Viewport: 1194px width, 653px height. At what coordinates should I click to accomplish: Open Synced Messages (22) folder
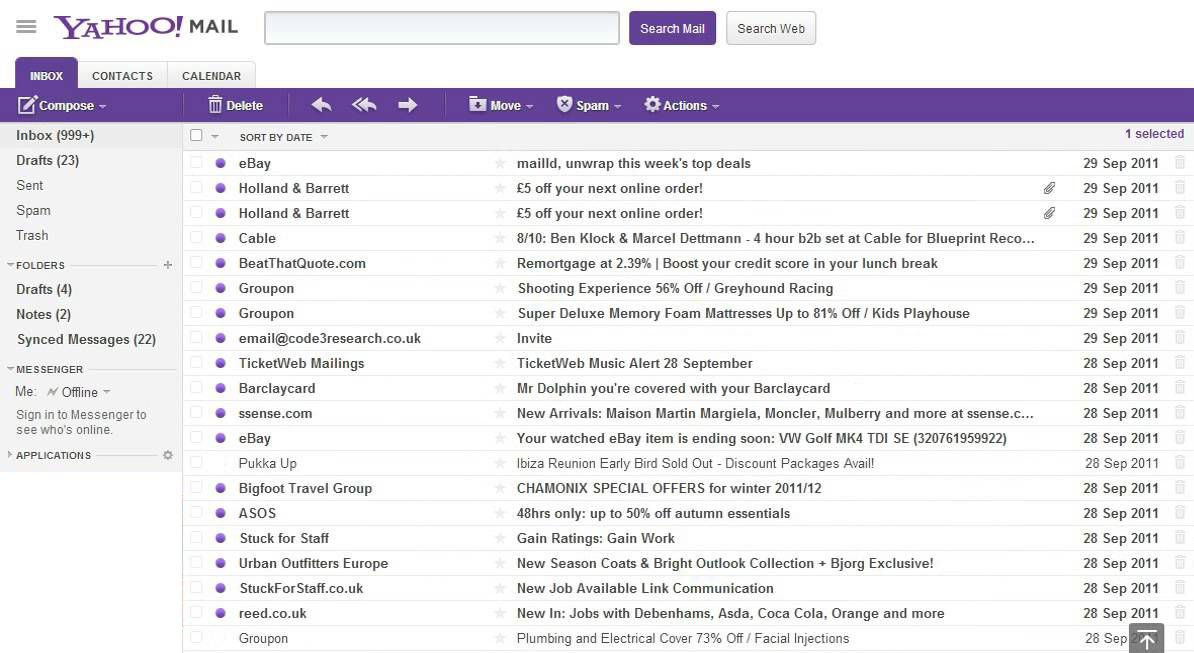[x=86, y=339]
